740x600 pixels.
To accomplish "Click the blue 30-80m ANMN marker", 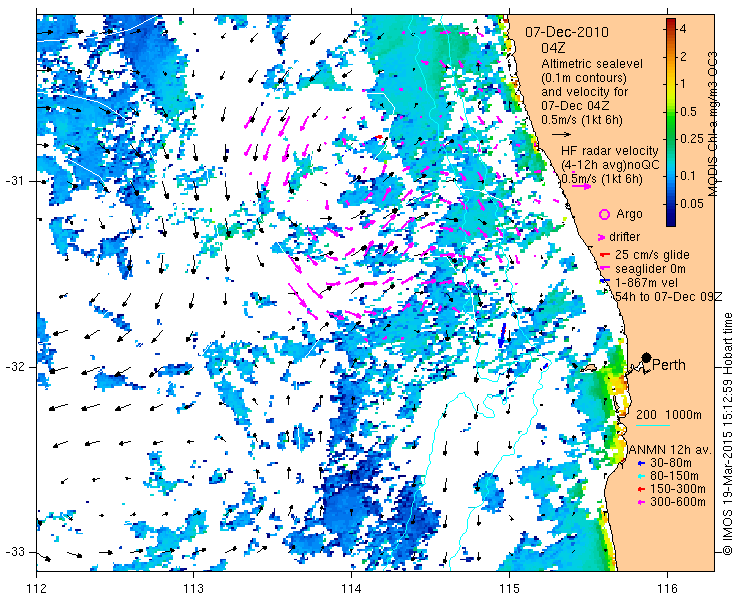I will click(x=641, y=463).
